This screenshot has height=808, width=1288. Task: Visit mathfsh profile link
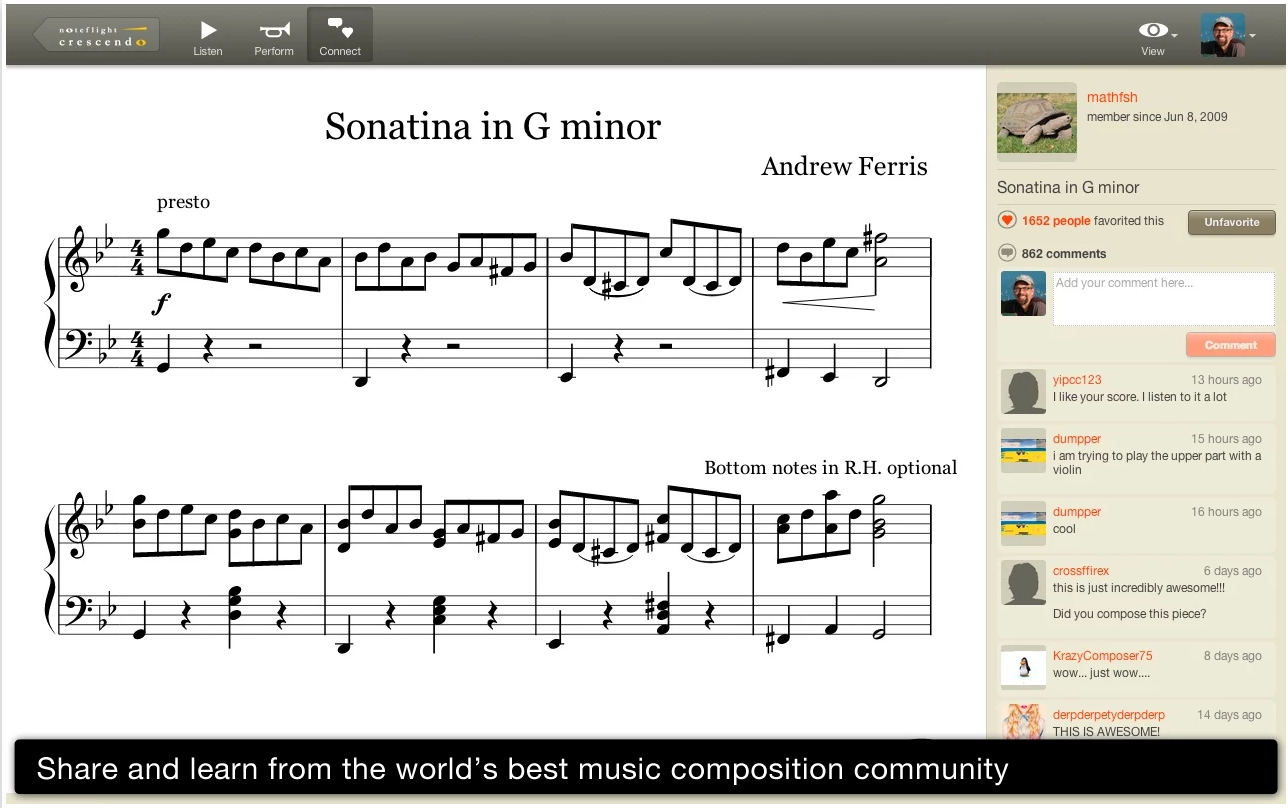1112,97
